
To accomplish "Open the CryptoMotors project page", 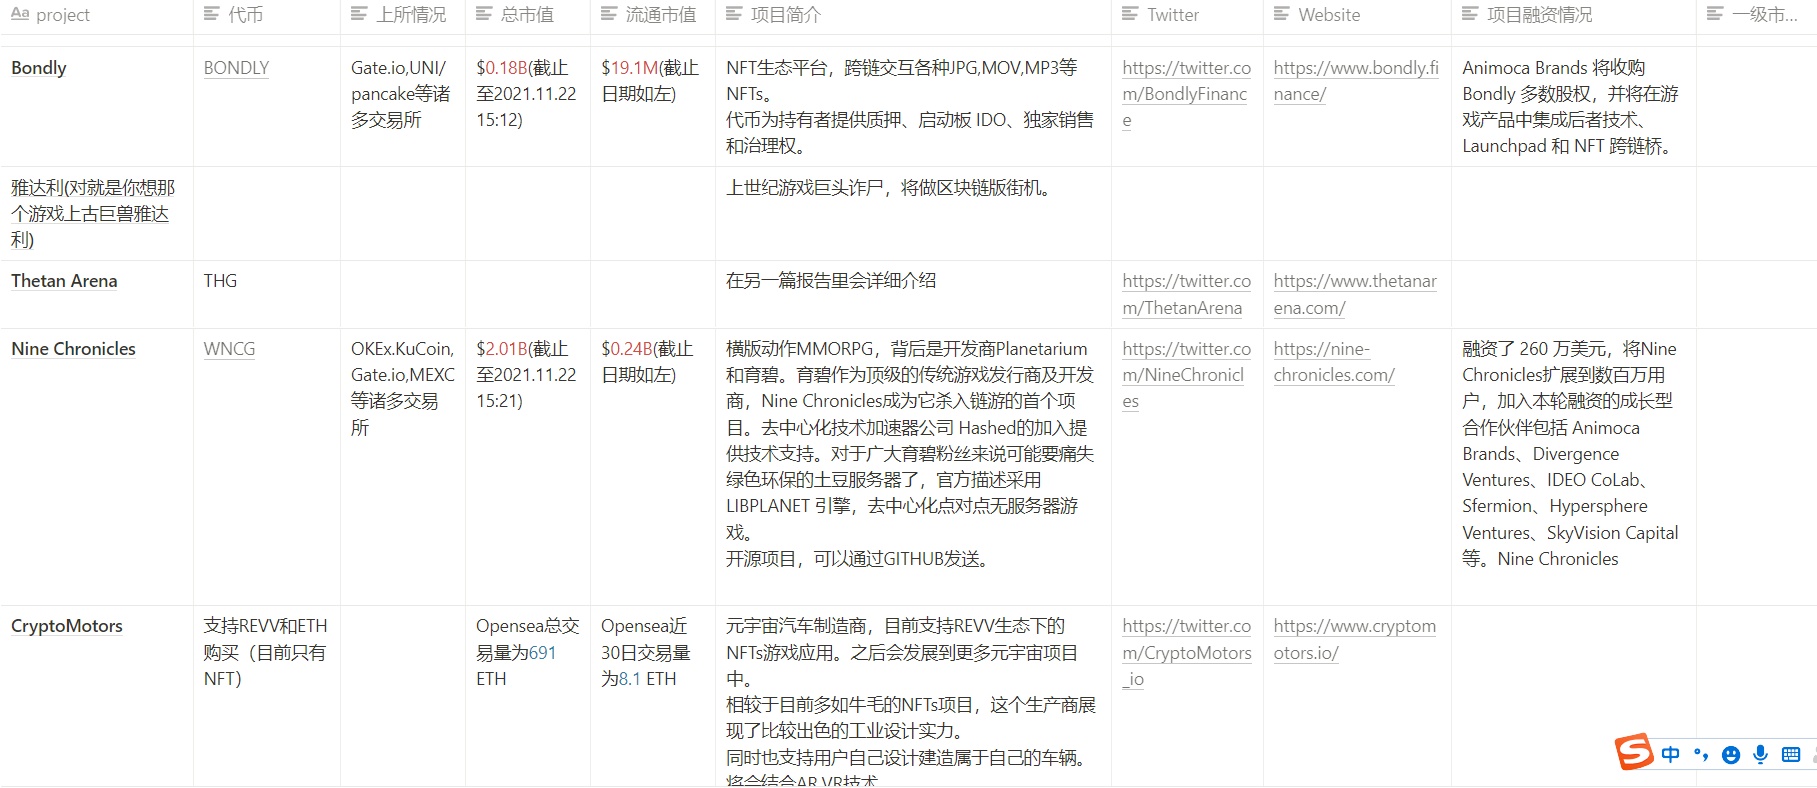I will coord(67,626).
